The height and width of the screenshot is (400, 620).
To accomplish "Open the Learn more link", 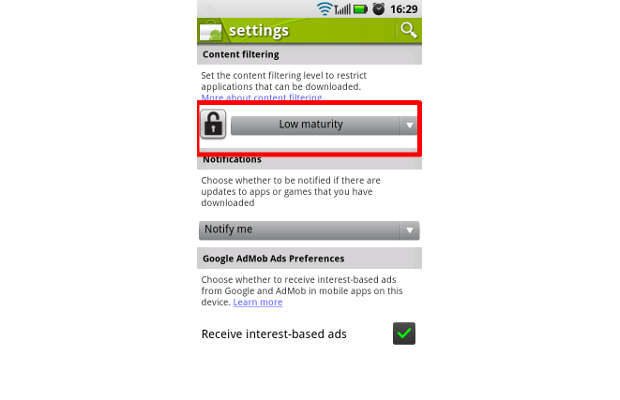I will (x=258, y=302).
